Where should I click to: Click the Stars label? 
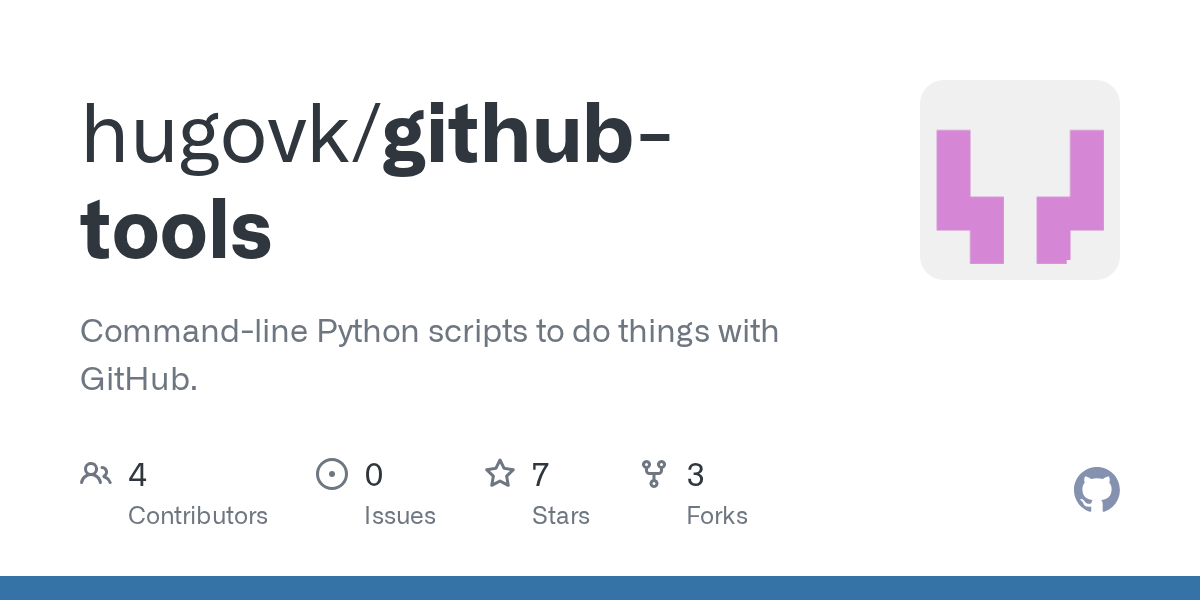(561, 516)
